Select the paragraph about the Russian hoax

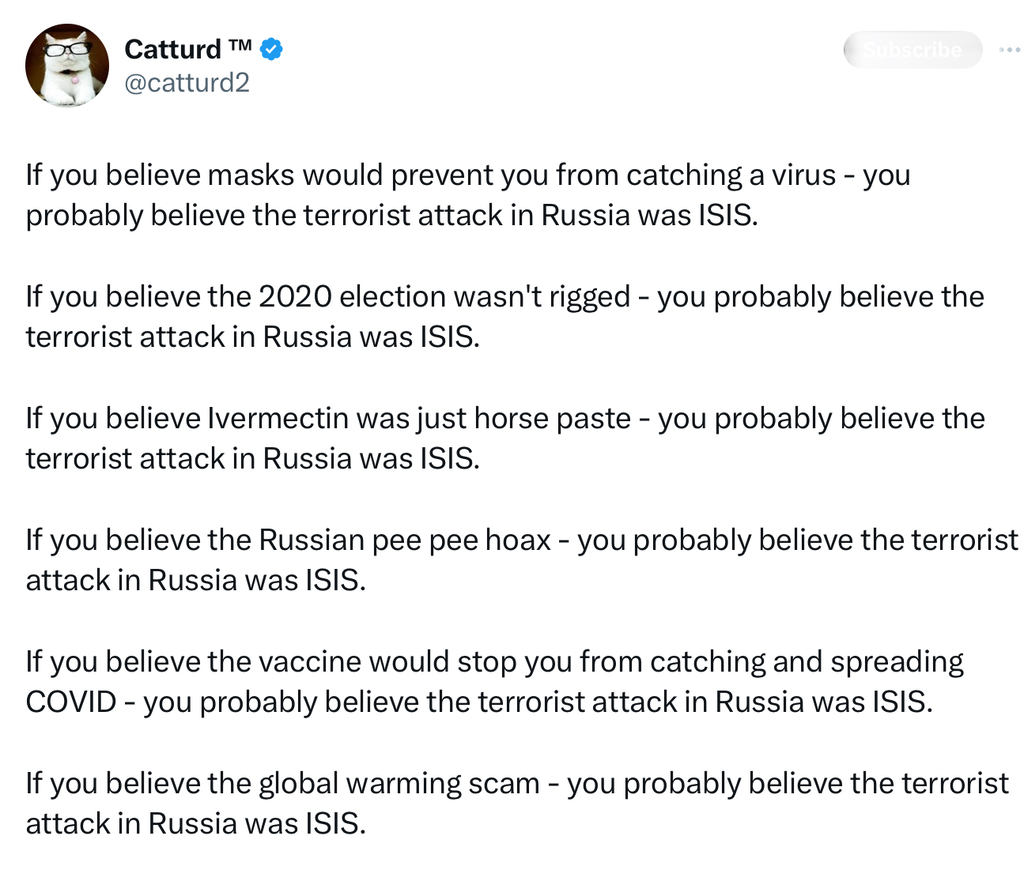point(520,560)
